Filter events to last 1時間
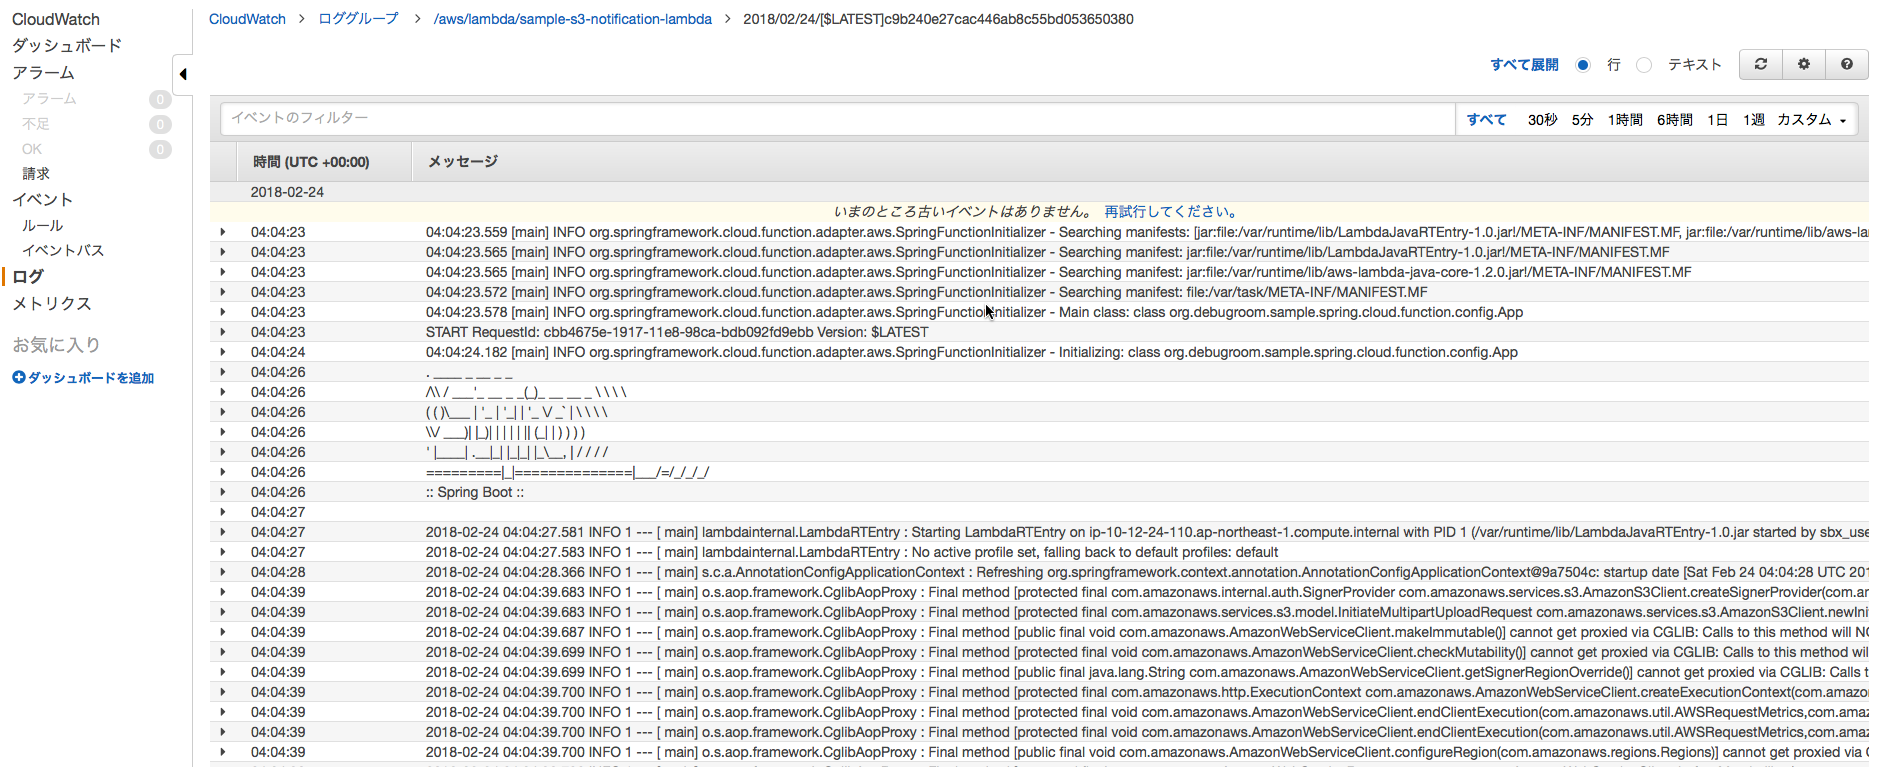Image resolution: width=1877 pixels, height=767 pixels. pyautogui.click(x=1625, y=119)
